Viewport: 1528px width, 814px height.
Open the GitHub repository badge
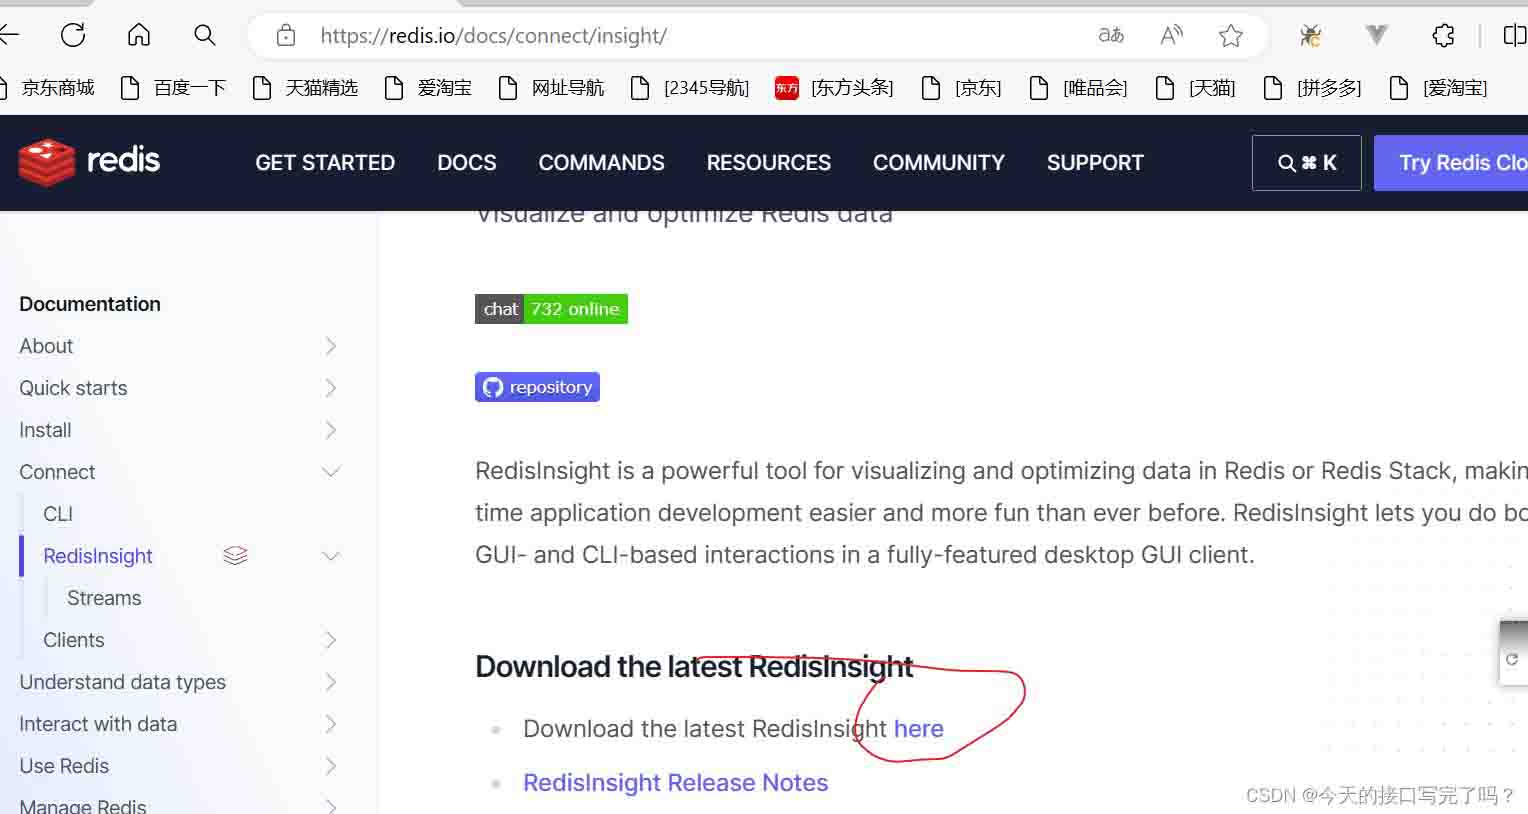[537, 387]
